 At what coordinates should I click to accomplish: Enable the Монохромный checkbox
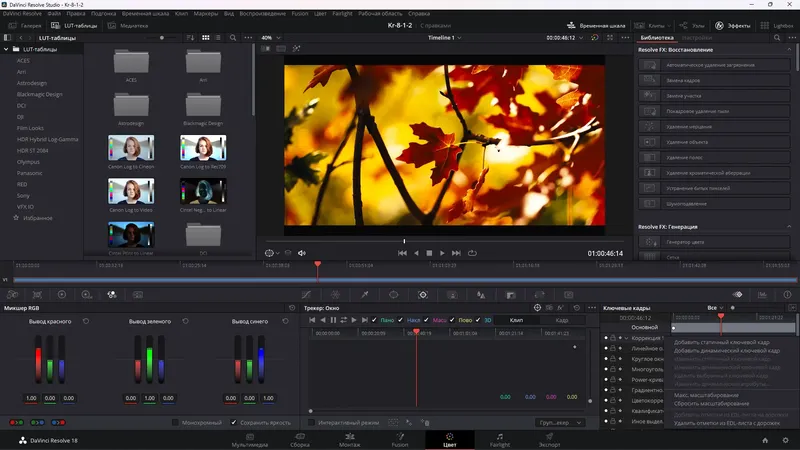pos(175,423)
